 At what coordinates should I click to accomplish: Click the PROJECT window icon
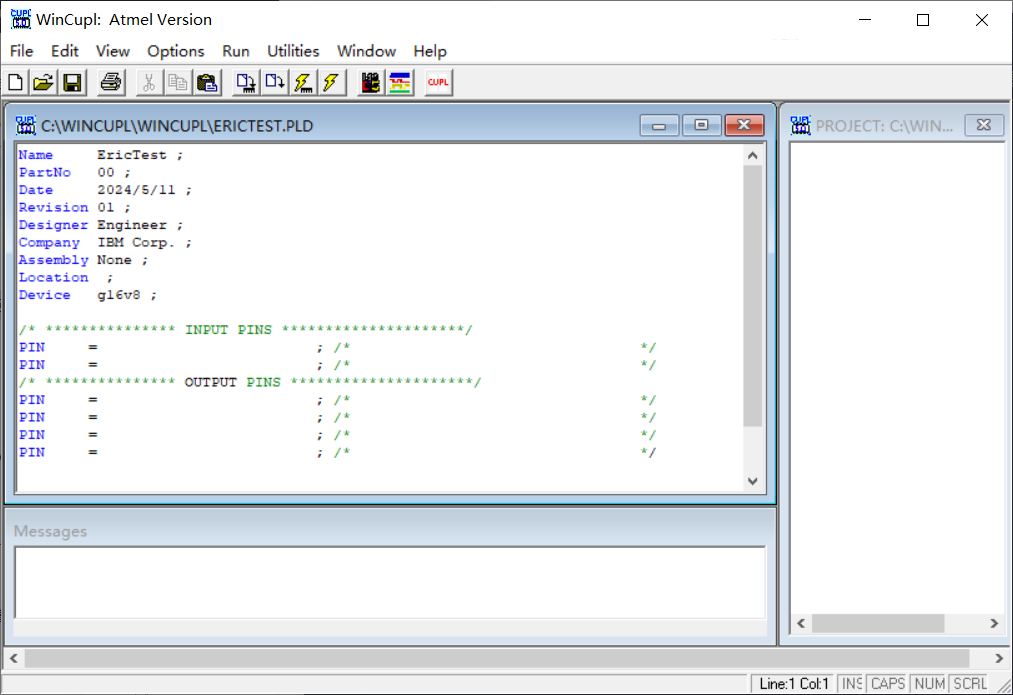(x=800, y=125)
